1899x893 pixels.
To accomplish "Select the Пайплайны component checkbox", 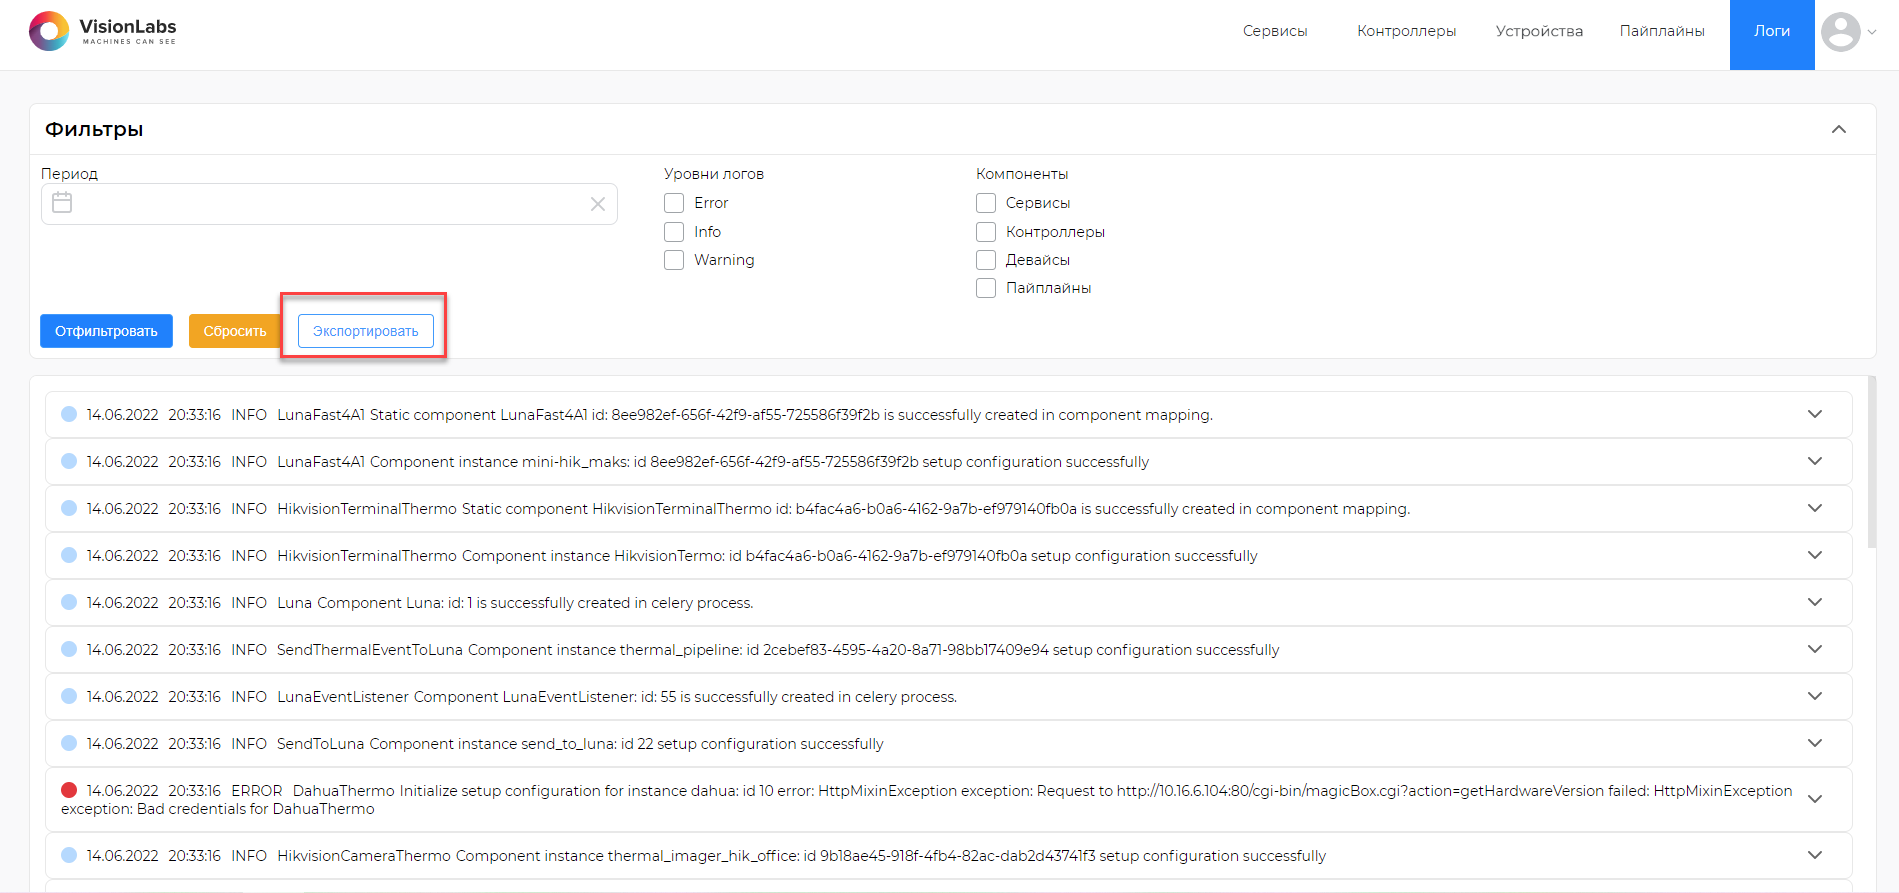I will (986, 288).
